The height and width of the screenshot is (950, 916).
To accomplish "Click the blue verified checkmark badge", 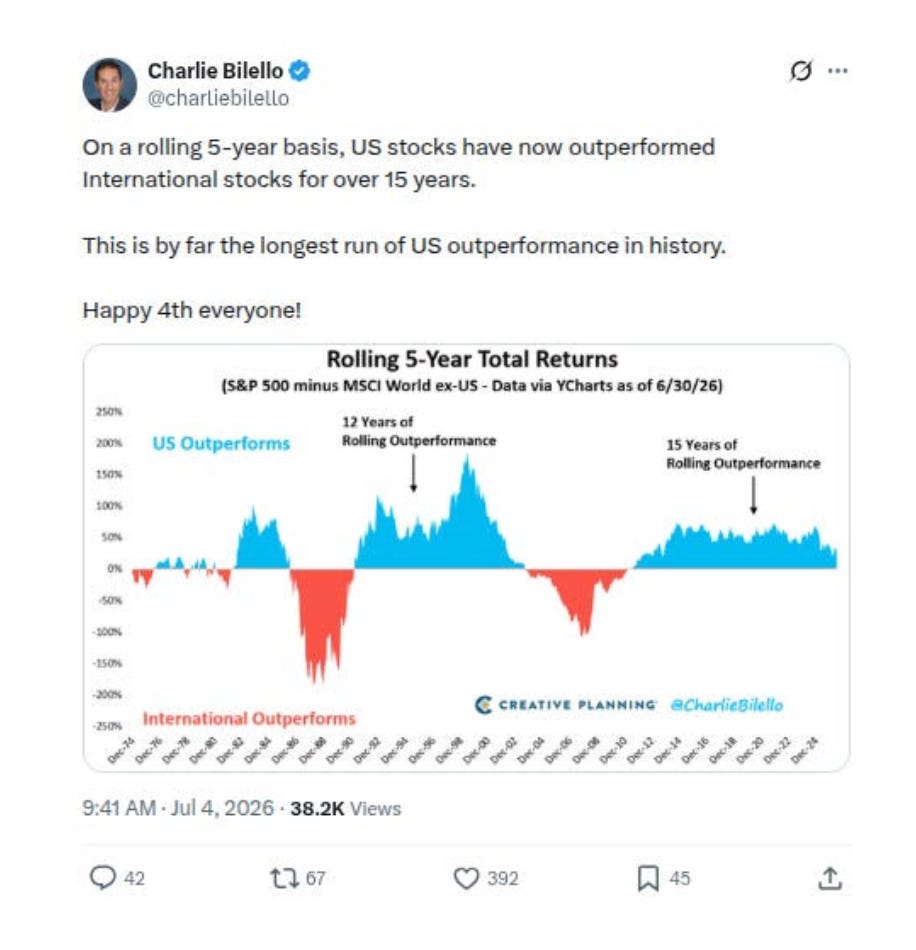I will tap(299, 71).
